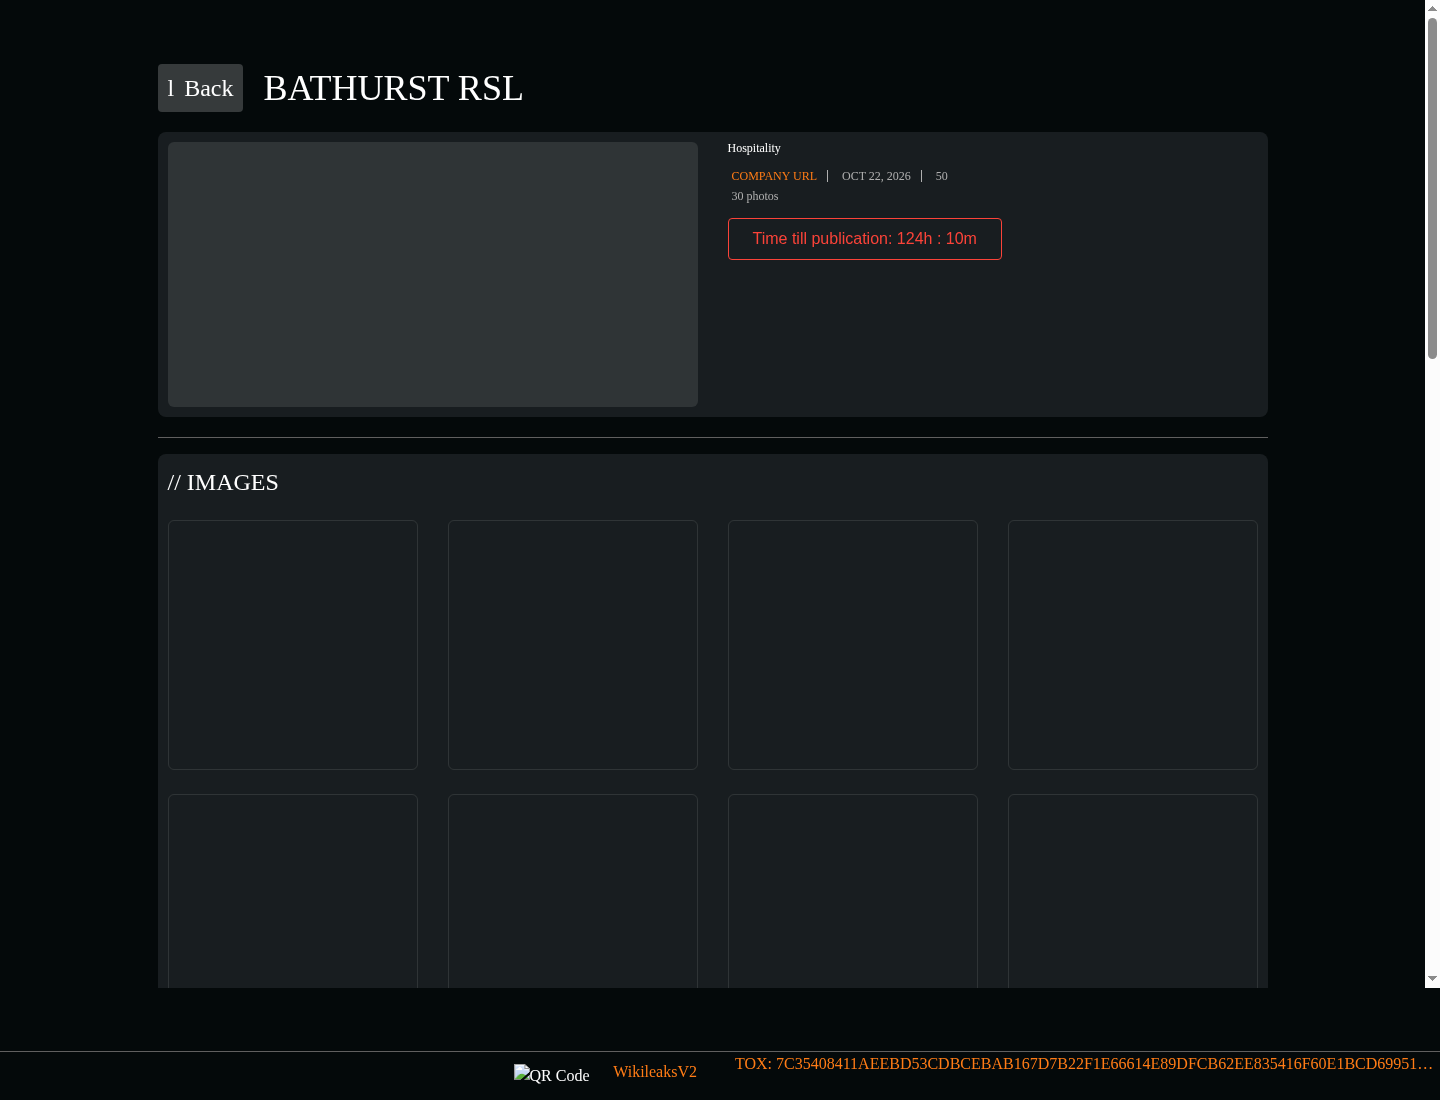1440x1100 pixels.
Task: Select the TOX ID string in footer
Action: 1084,1064
